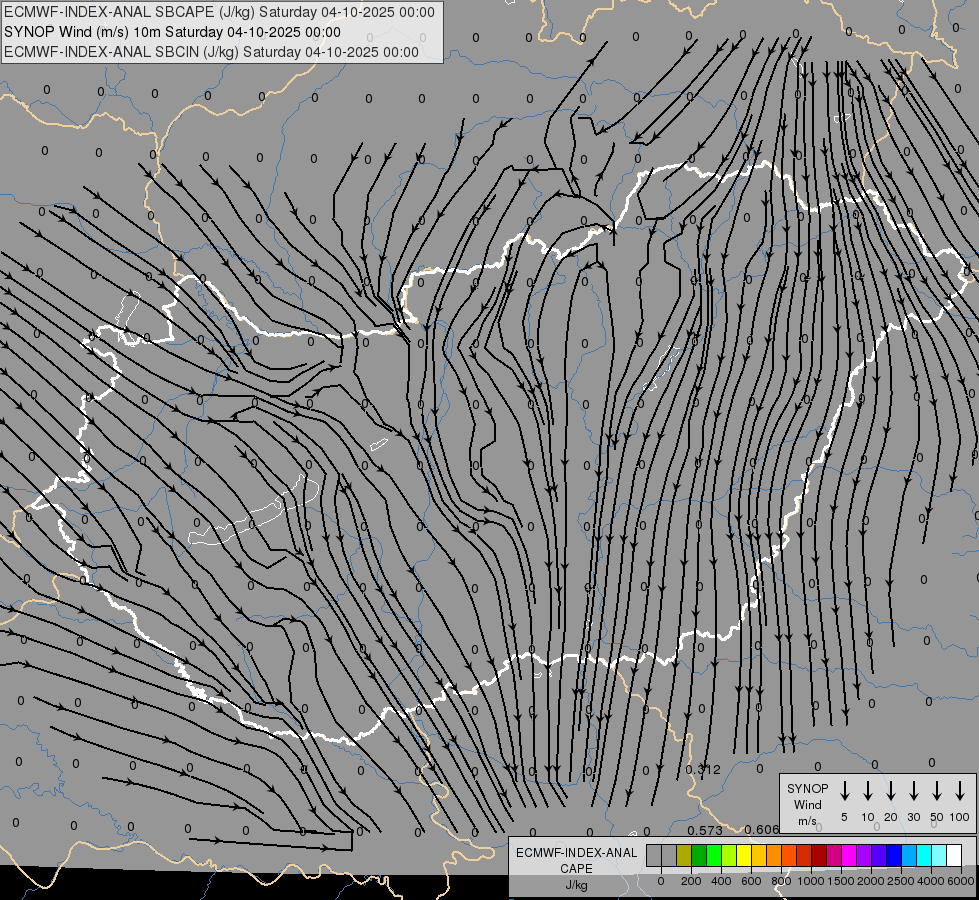Click the white 6000 J/kg CAPE swatch

click(x=953, y=855)
